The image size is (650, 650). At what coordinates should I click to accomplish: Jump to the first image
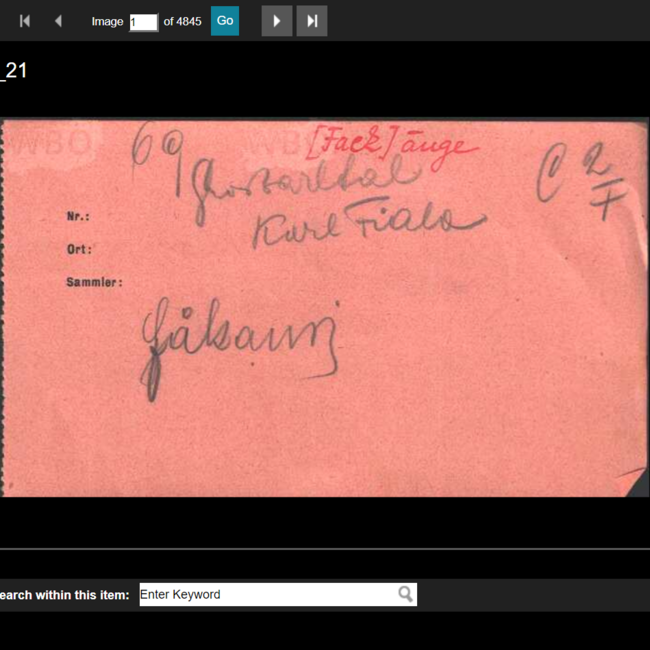[24, 21]
